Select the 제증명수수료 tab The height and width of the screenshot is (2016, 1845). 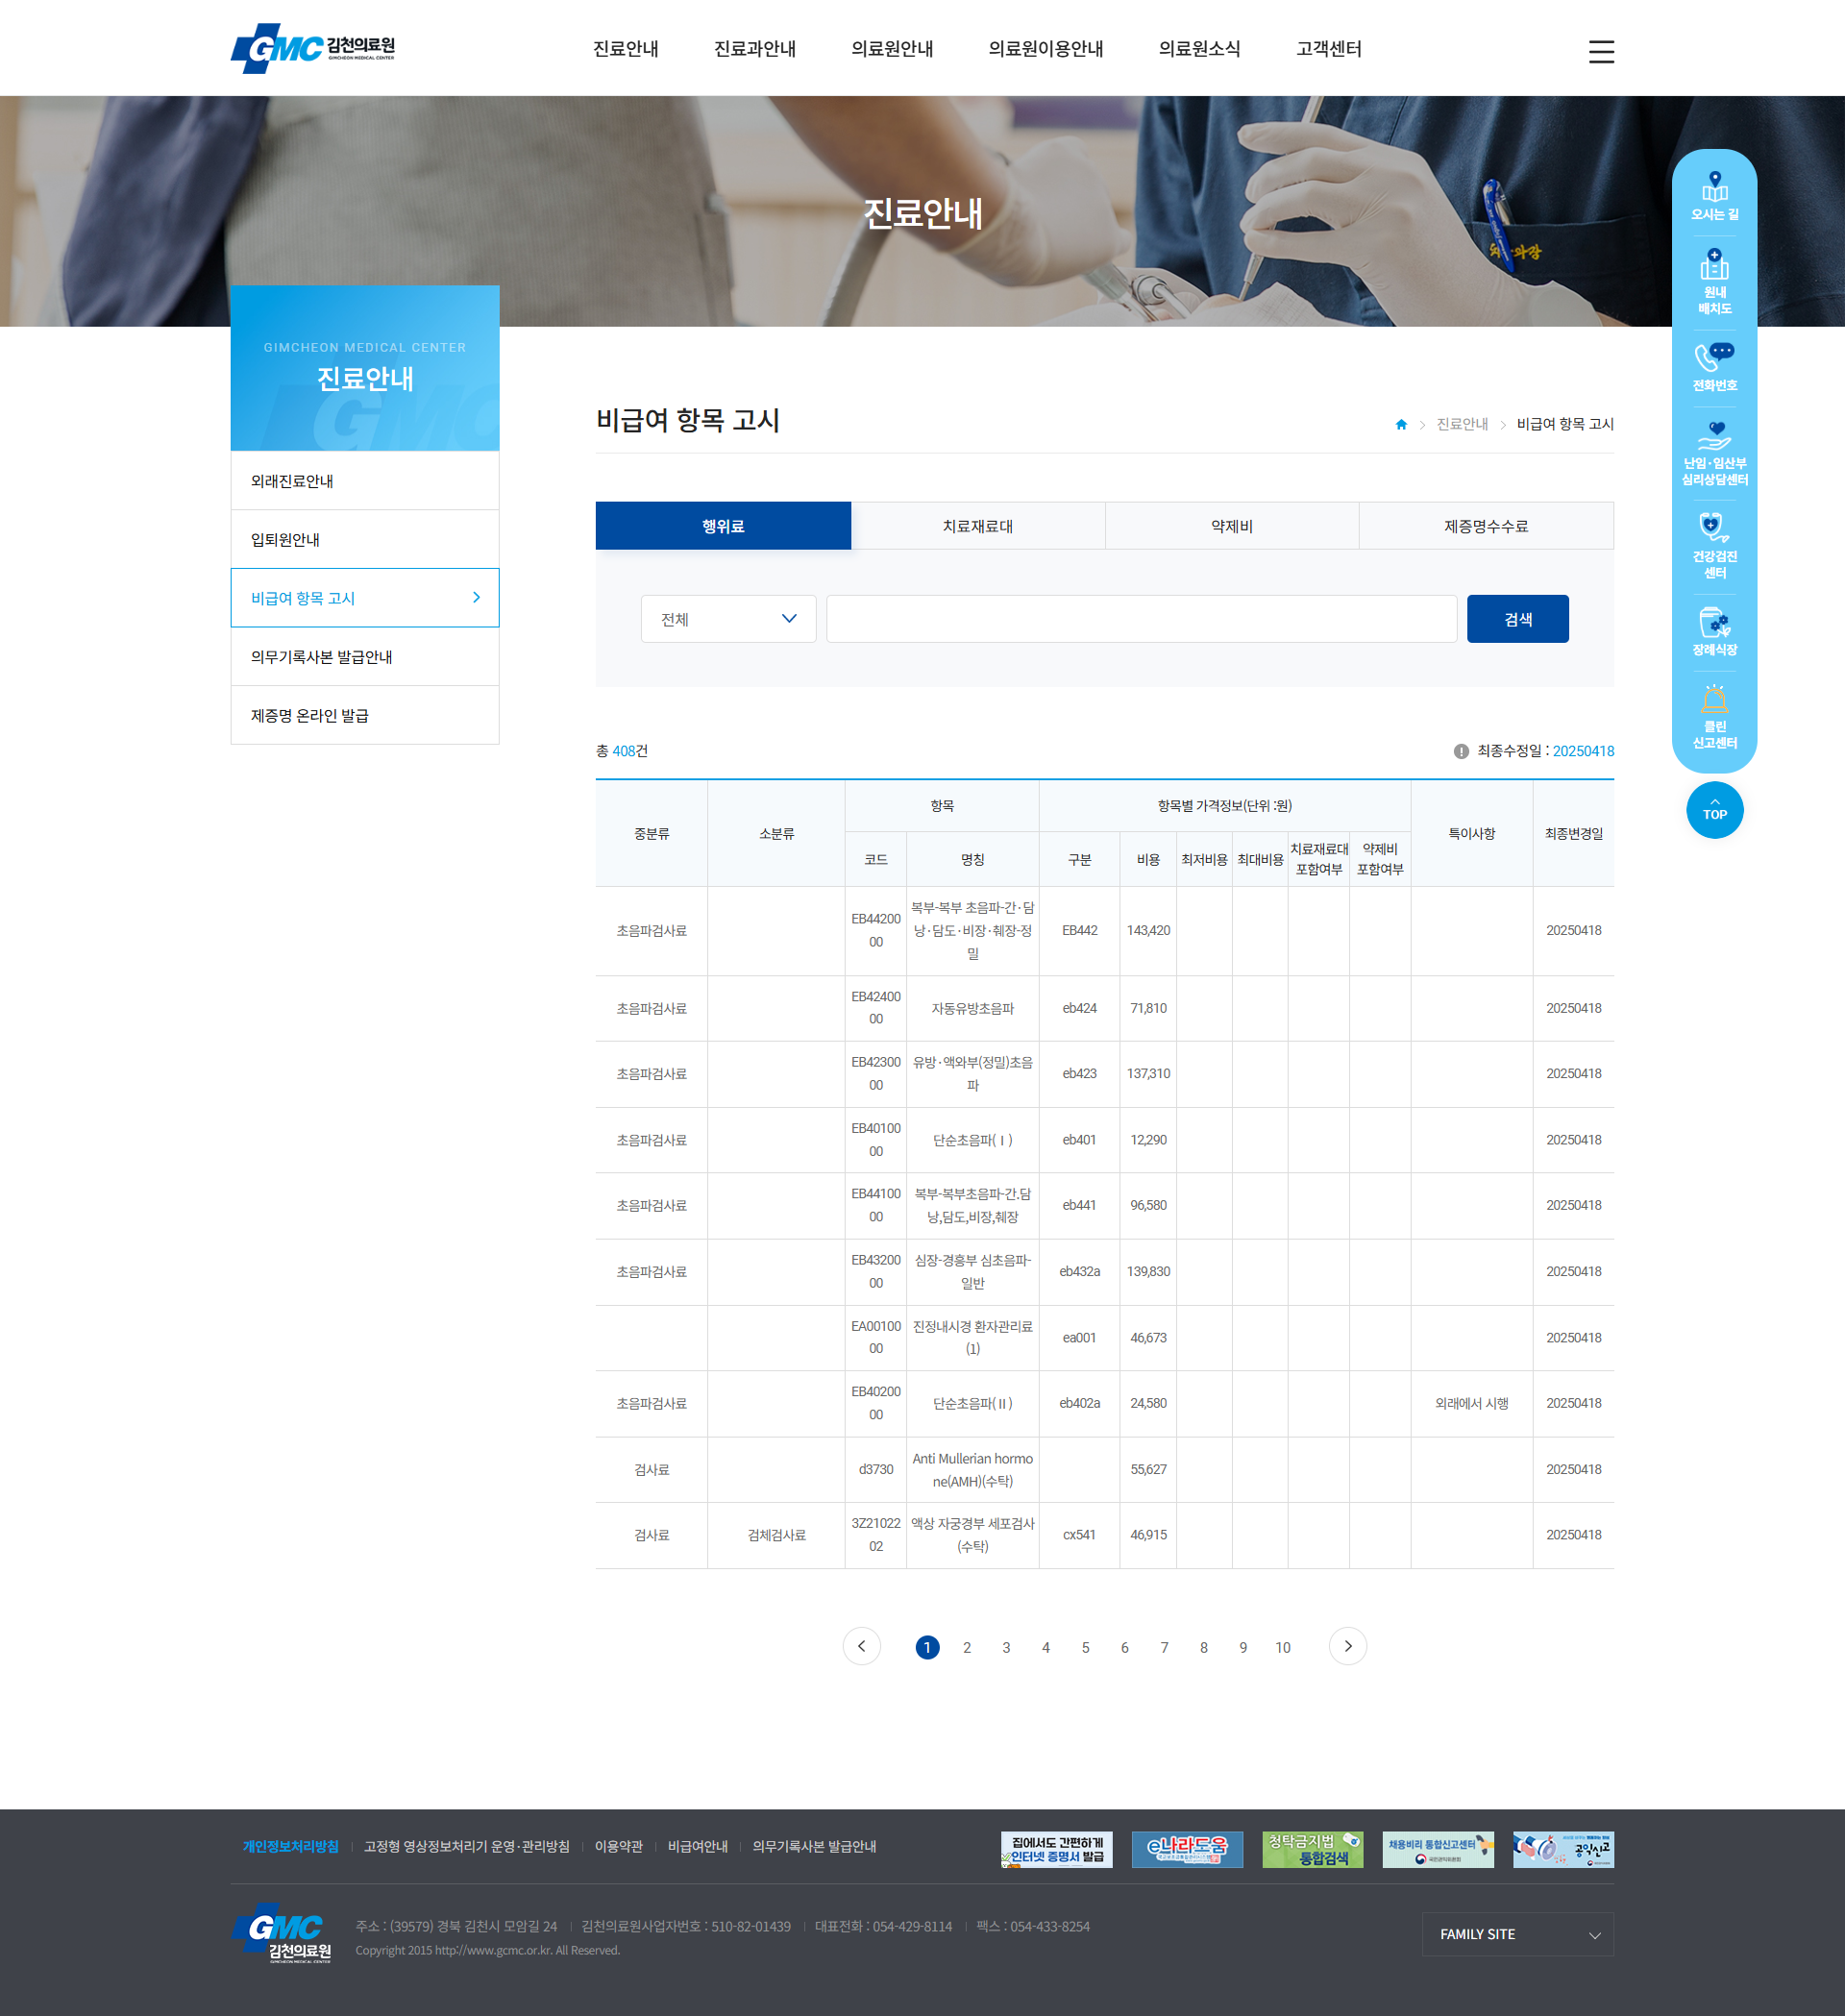tap(1485, 526)
